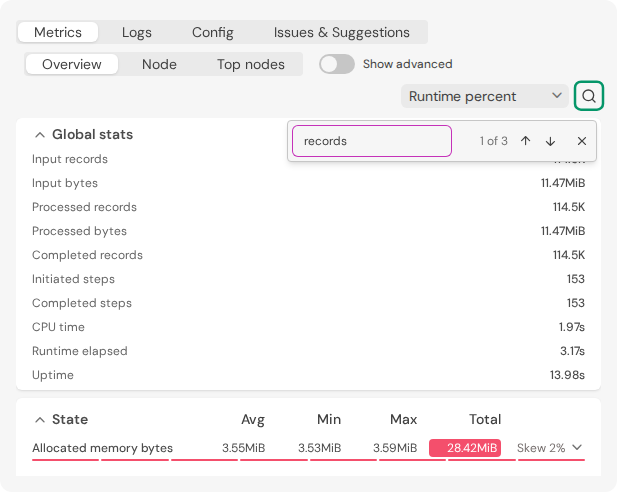This screenshot has width=617, height=492.
Task: Close the search popup with X
Action: coord(582,141)
